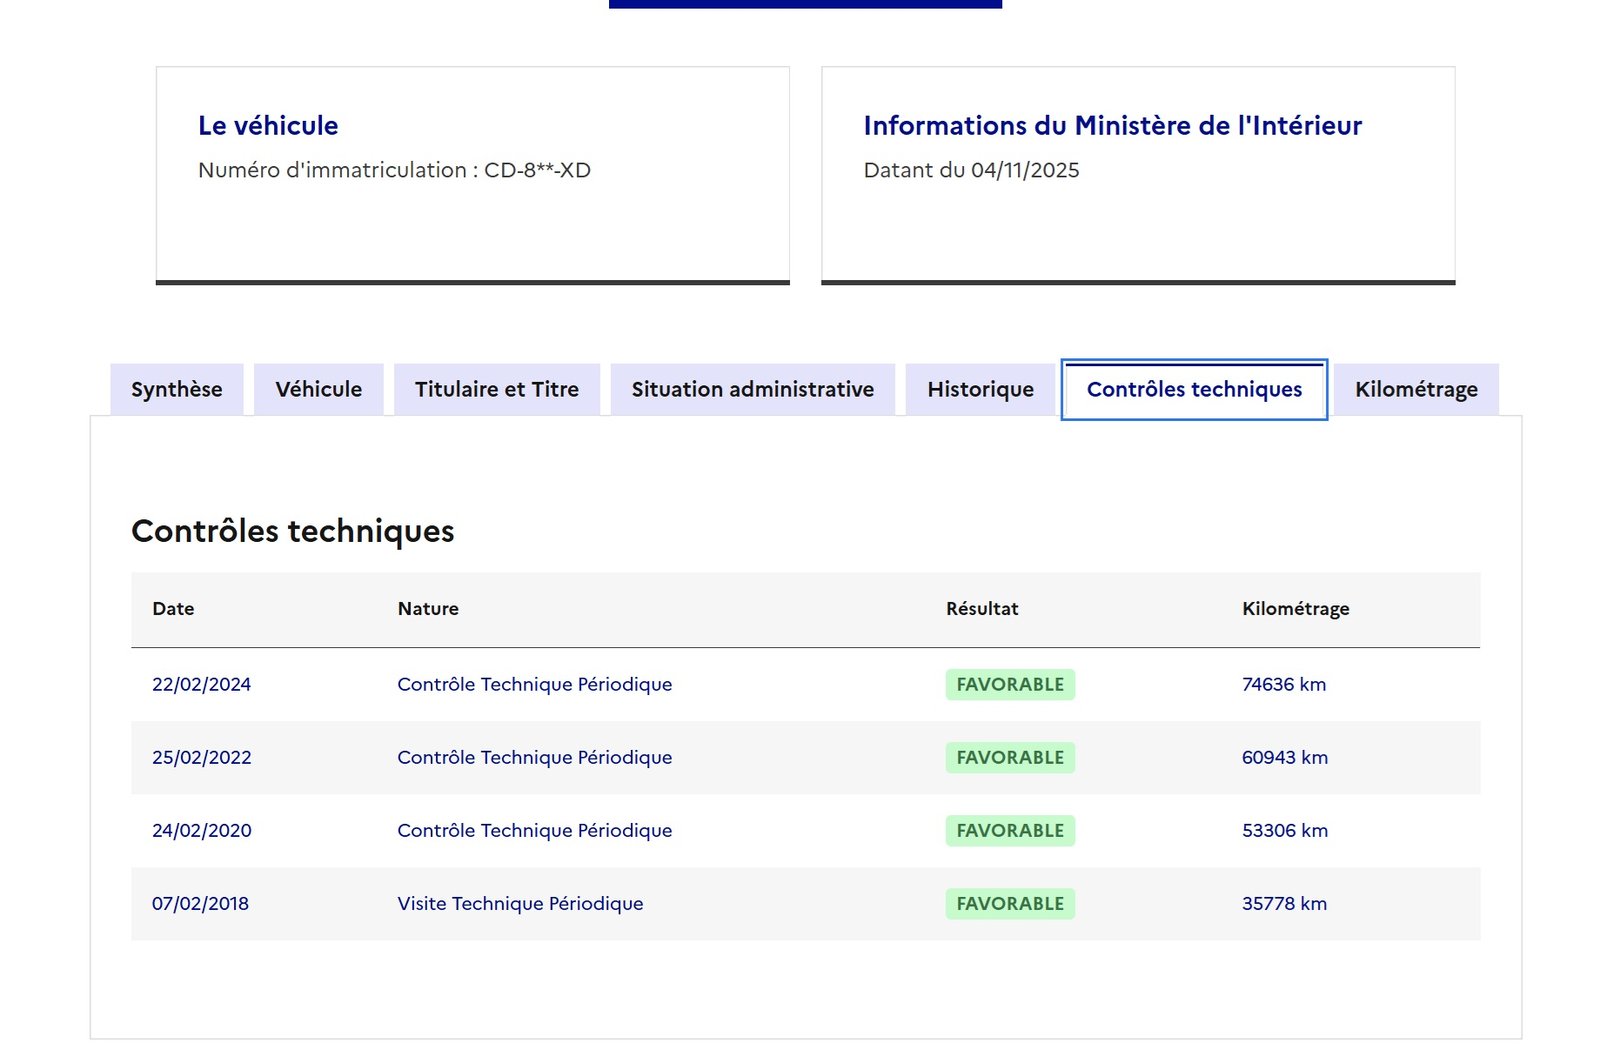This screenshot has height=1063, width=1600.
Task: Show the Kilométrage tab
Action: click(1416, 389)
